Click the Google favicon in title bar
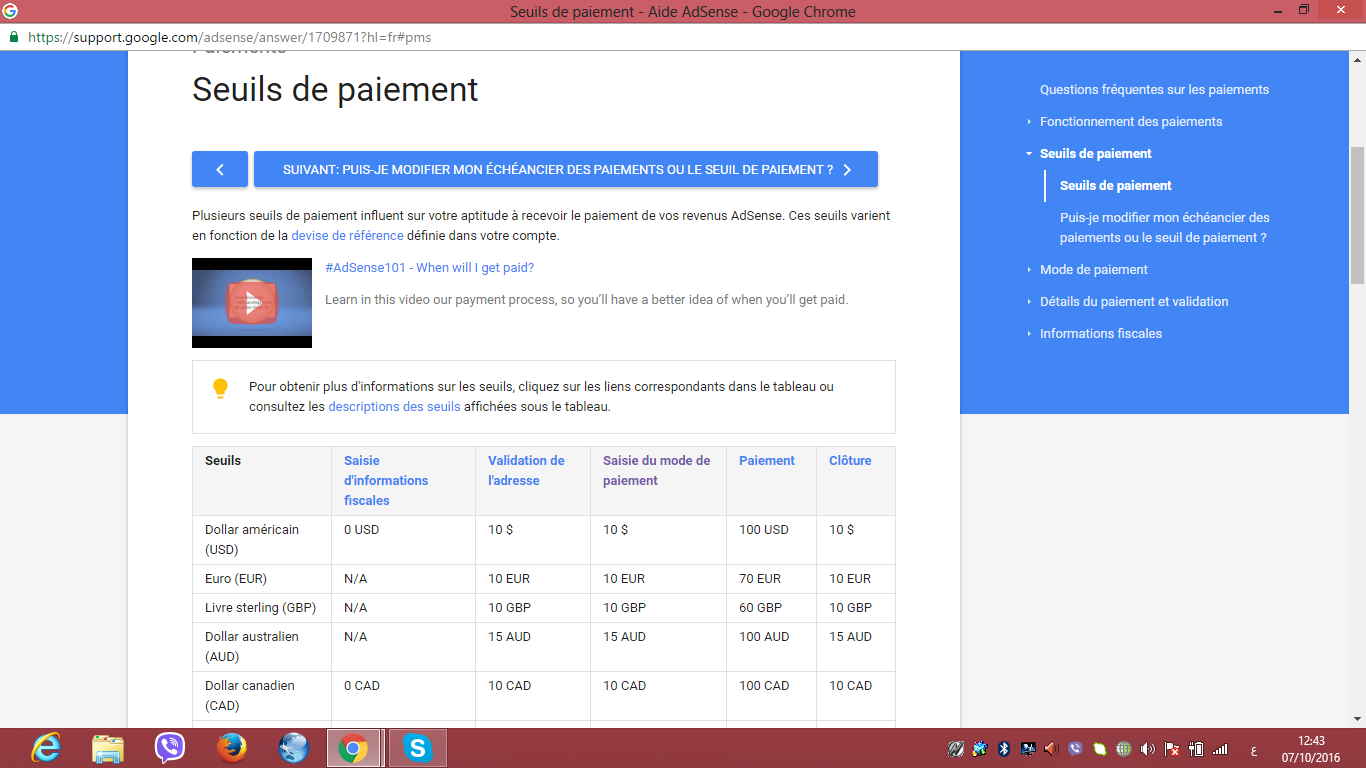1366x768 pixels. pyautogui.click(x=11, y=11)
